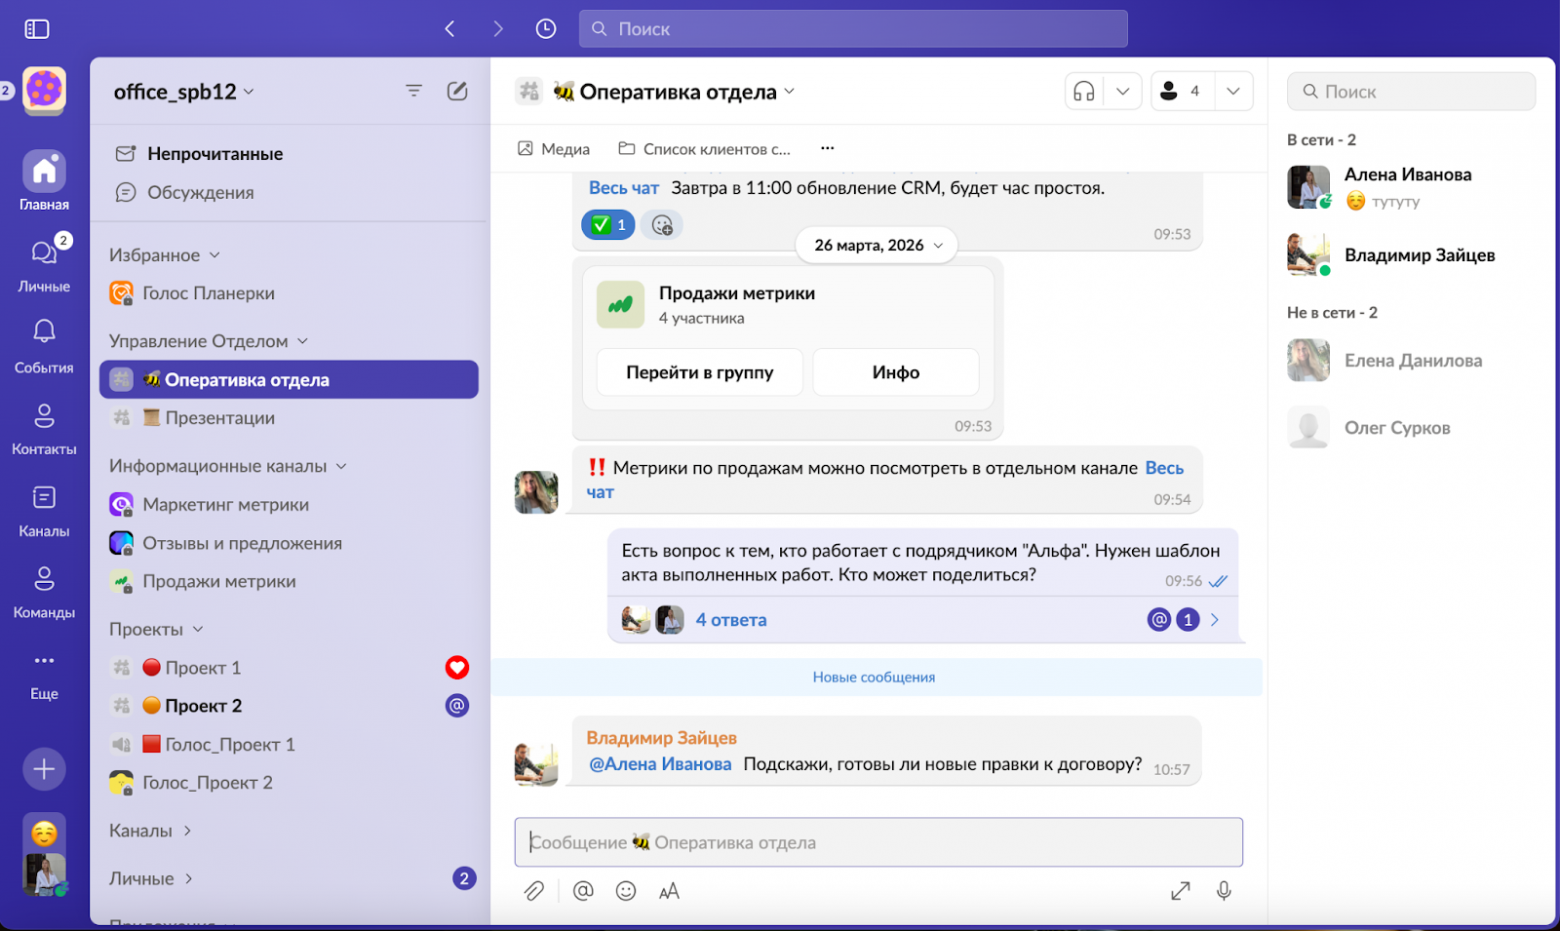Toggle the members list with participants button
Viewport: 1560px width, 931px height.
tap(1182, 92)
